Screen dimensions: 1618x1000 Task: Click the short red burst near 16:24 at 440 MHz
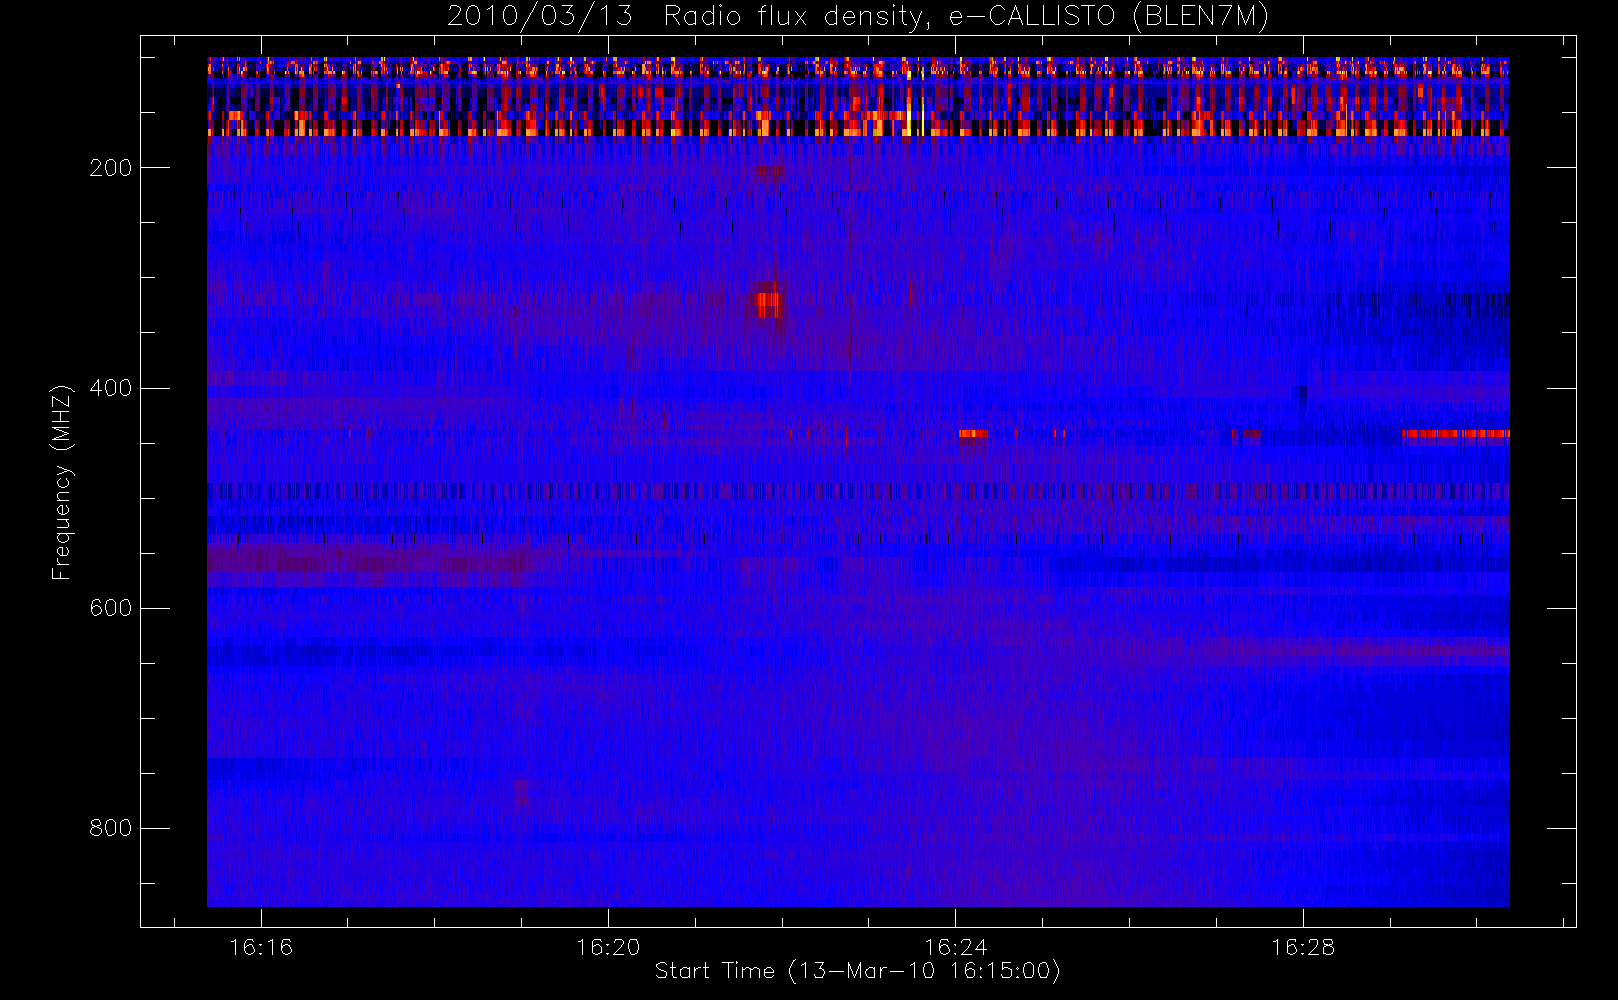(x=973, y=434)
